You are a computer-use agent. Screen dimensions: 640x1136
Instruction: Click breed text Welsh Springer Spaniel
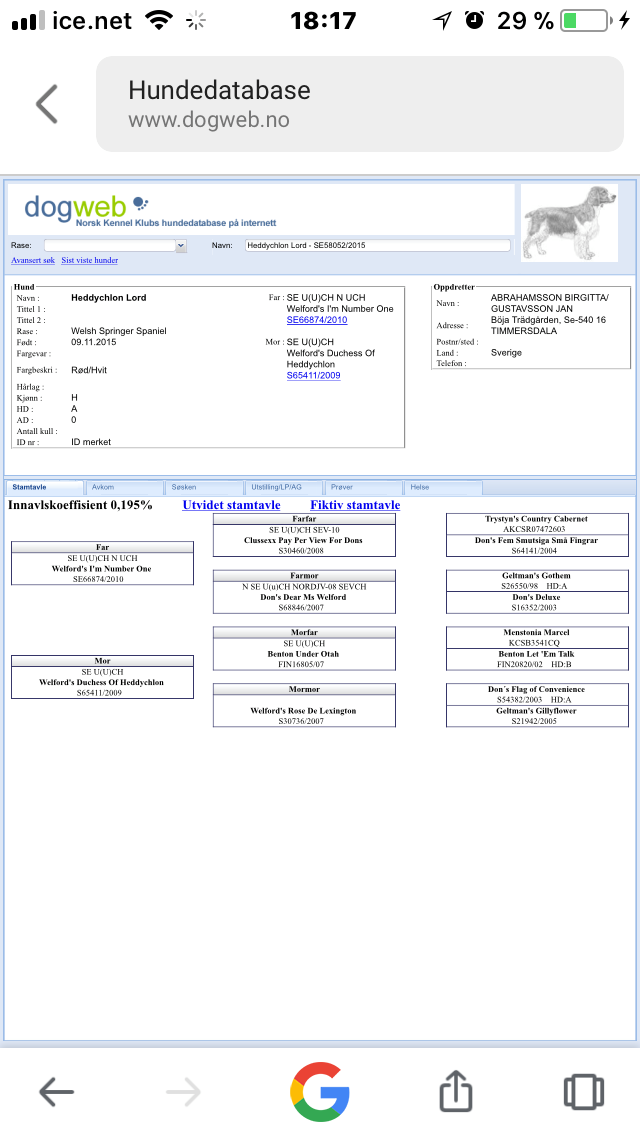119,331
